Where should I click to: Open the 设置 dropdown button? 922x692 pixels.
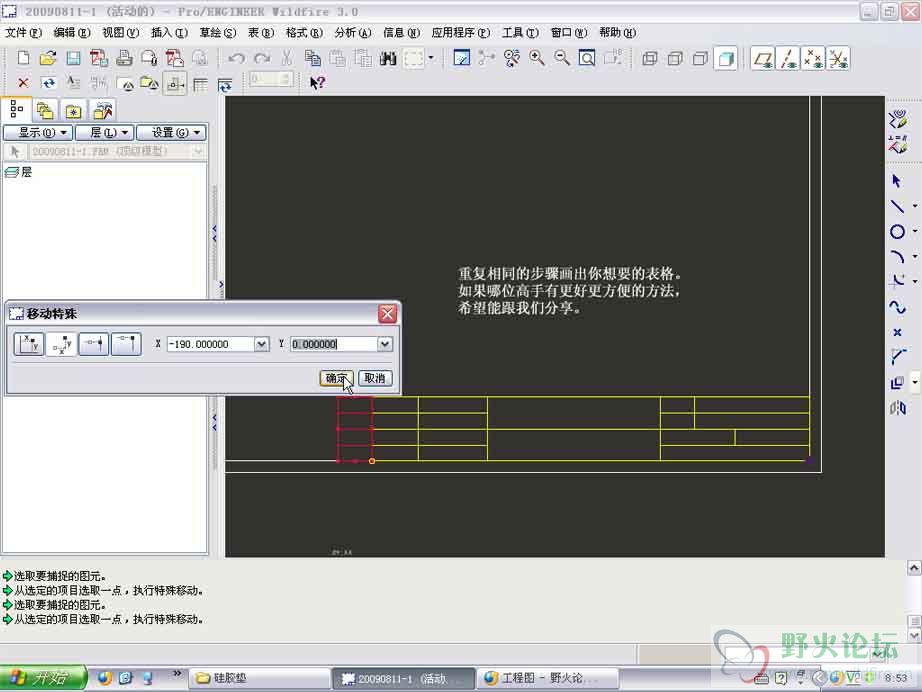[x=171, y=132]
